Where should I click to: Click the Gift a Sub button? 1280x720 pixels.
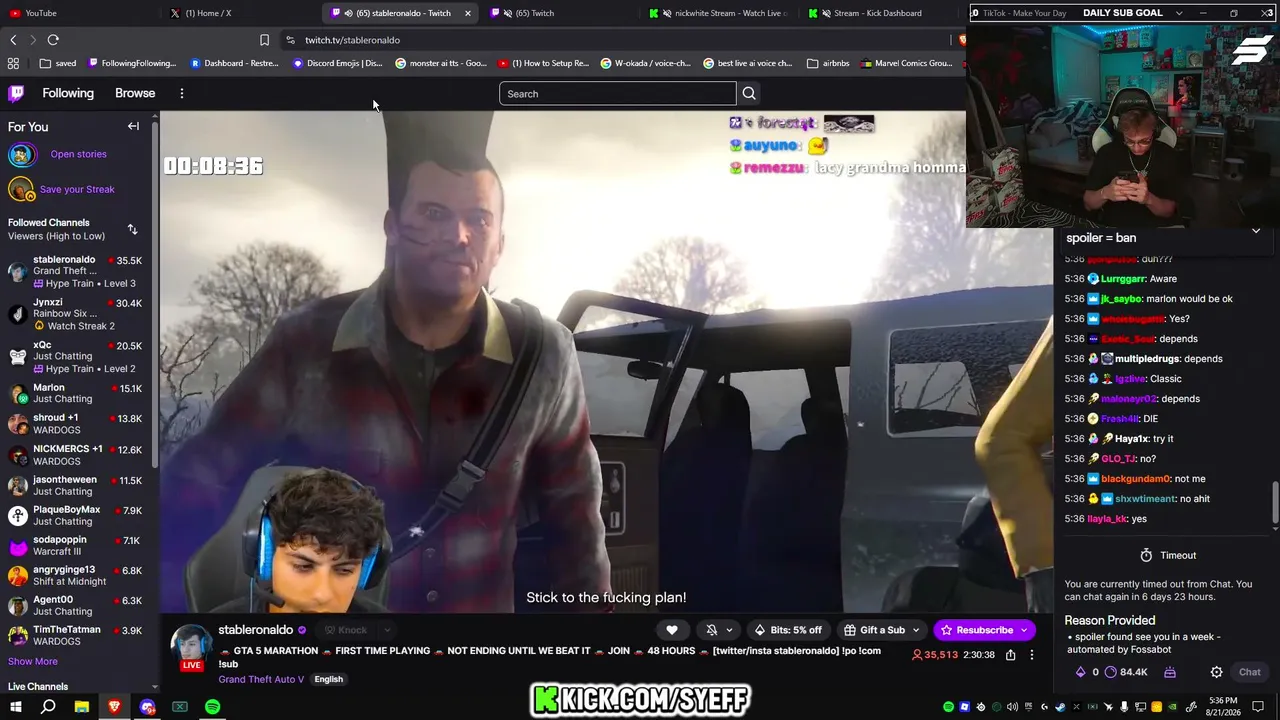(874, 630)
